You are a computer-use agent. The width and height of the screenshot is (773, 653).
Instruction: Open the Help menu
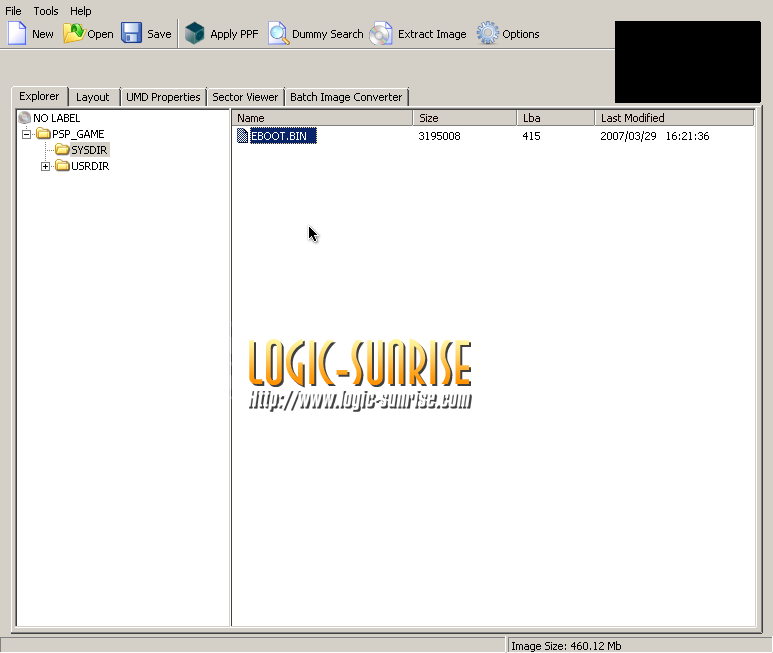(x=80, y=11)
